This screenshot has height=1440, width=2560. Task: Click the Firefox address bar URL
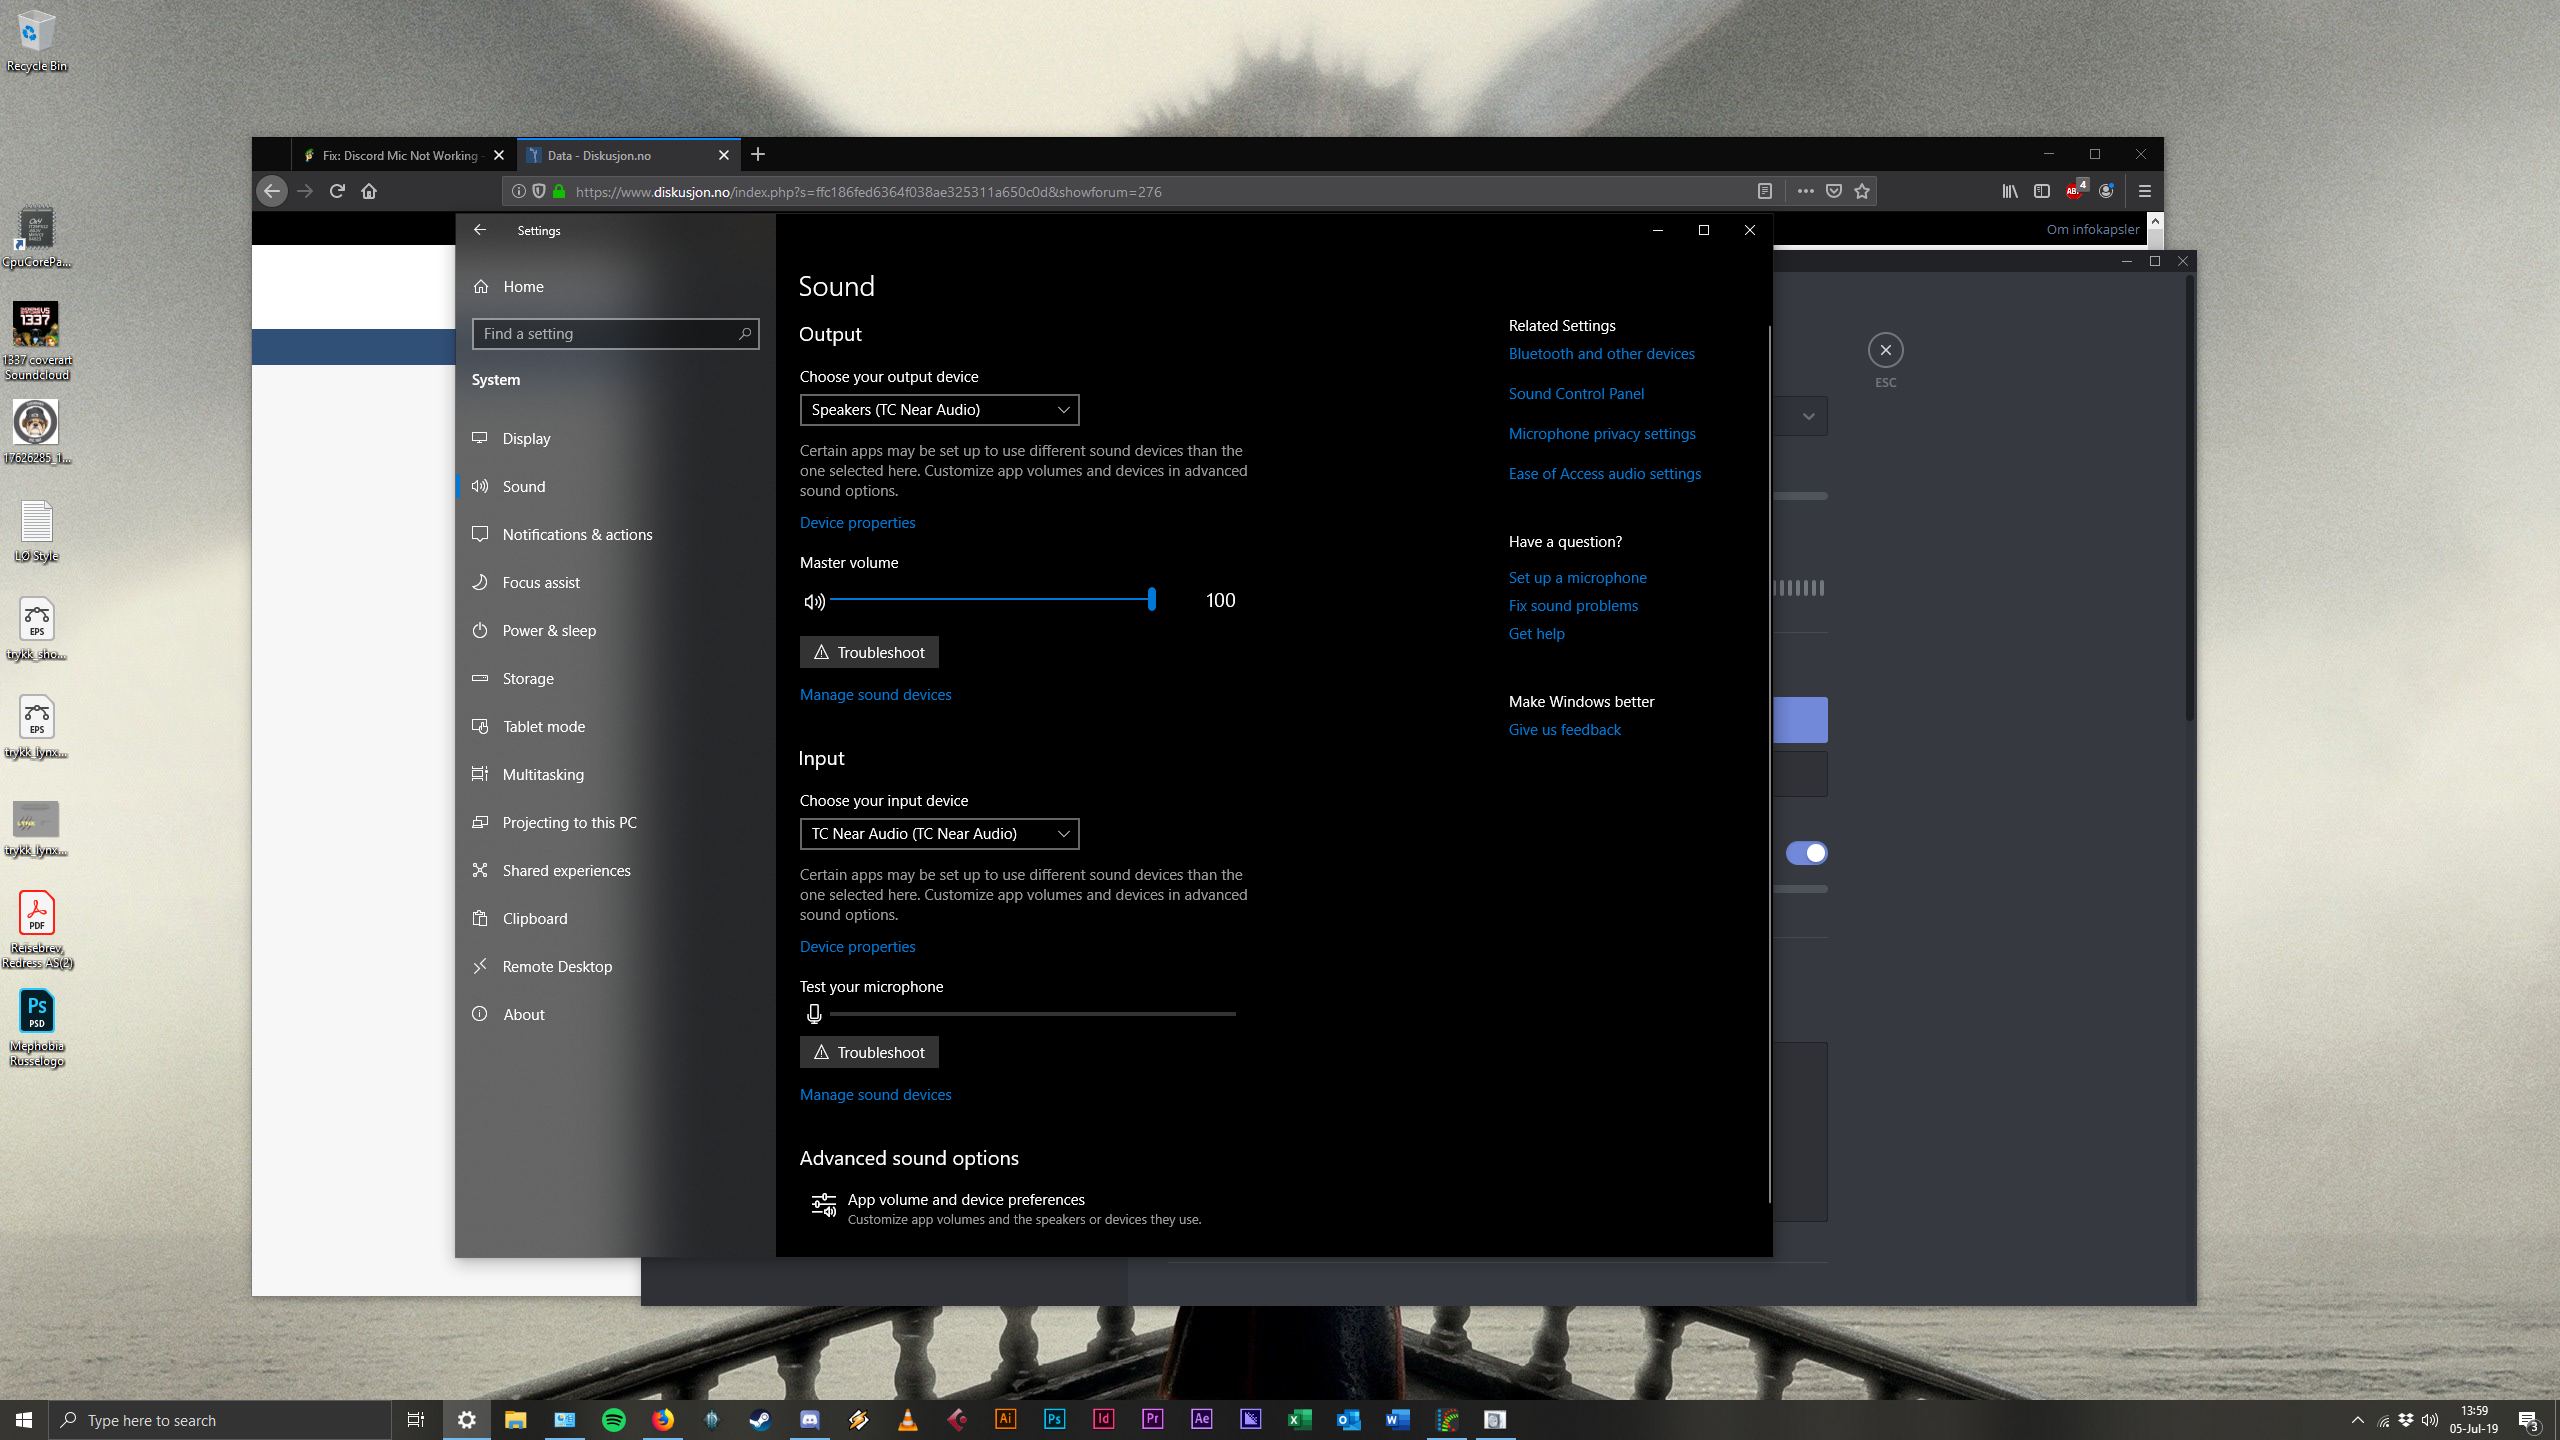868,192
